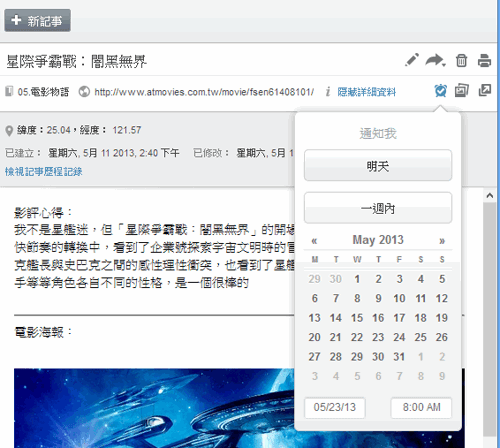Pick May 31 in the calendar

(399, 357)
